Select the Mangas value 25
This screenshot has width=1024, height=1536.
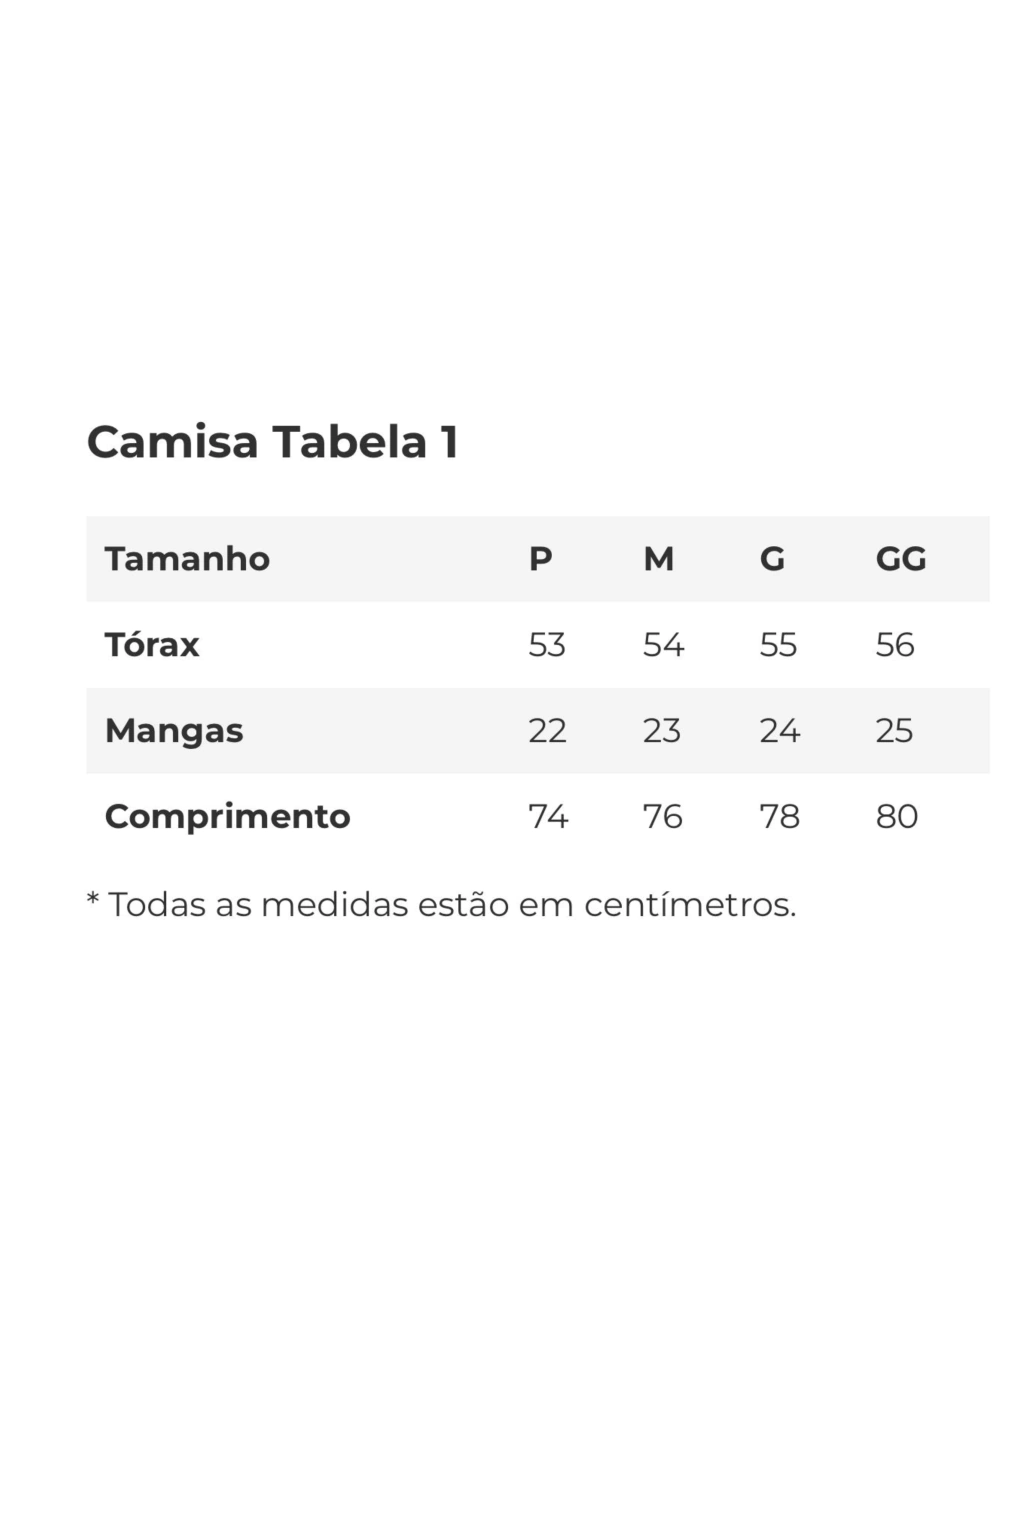click(x=894, y=731)
